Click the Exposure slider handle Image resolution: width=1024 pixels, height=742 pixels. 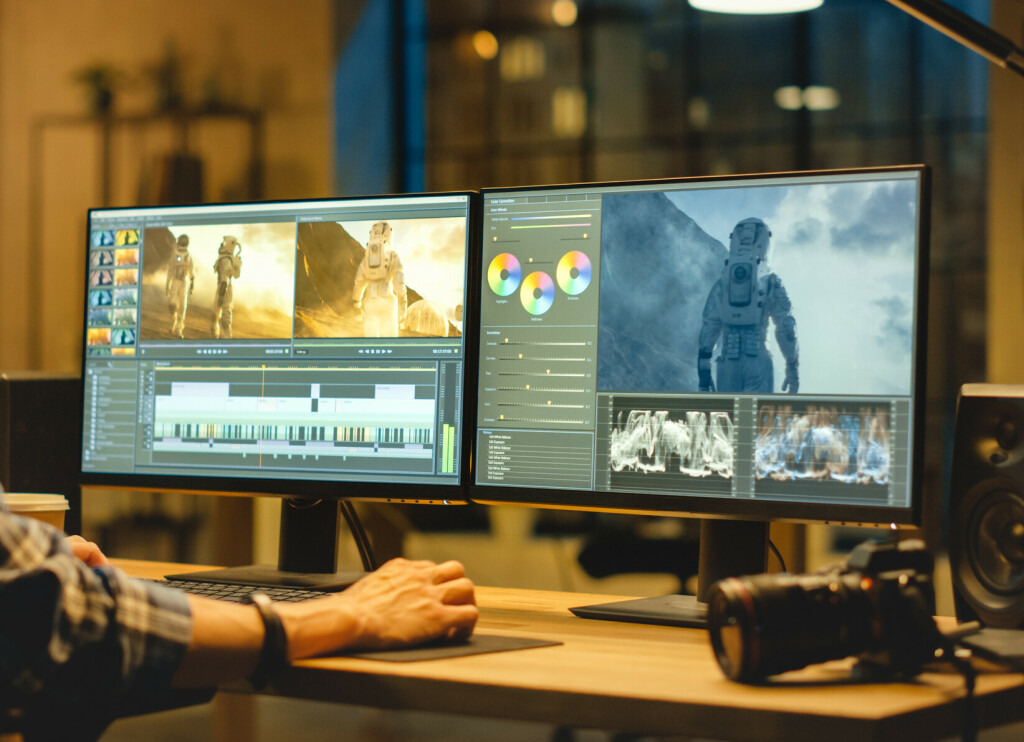point(527,389)
